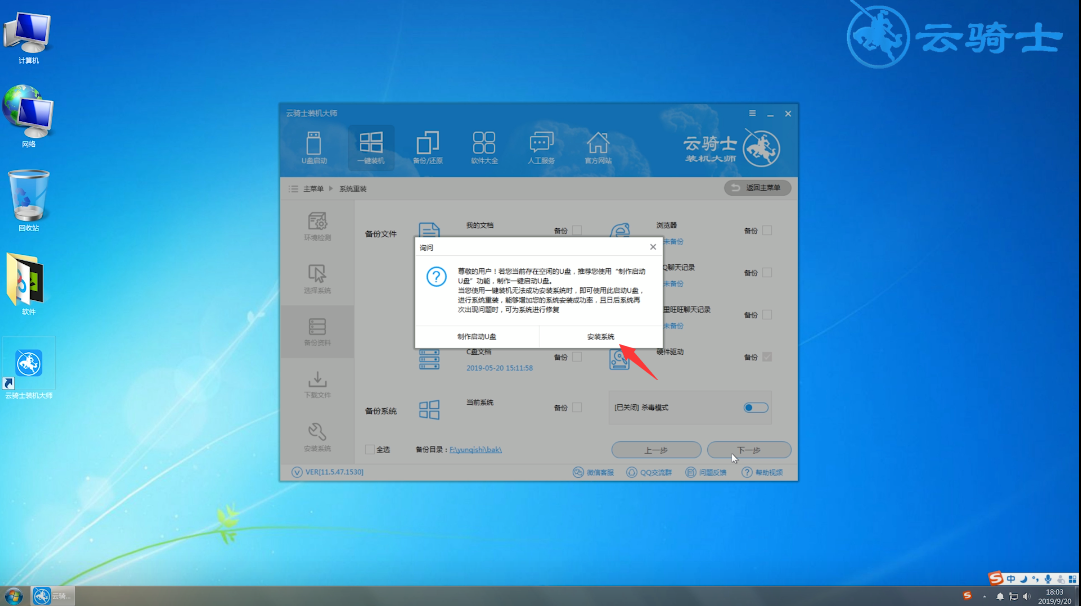This screenshot has height=606, width=1081.
Task: Open 微信客服 in the status bar
Action: point(593,472)
